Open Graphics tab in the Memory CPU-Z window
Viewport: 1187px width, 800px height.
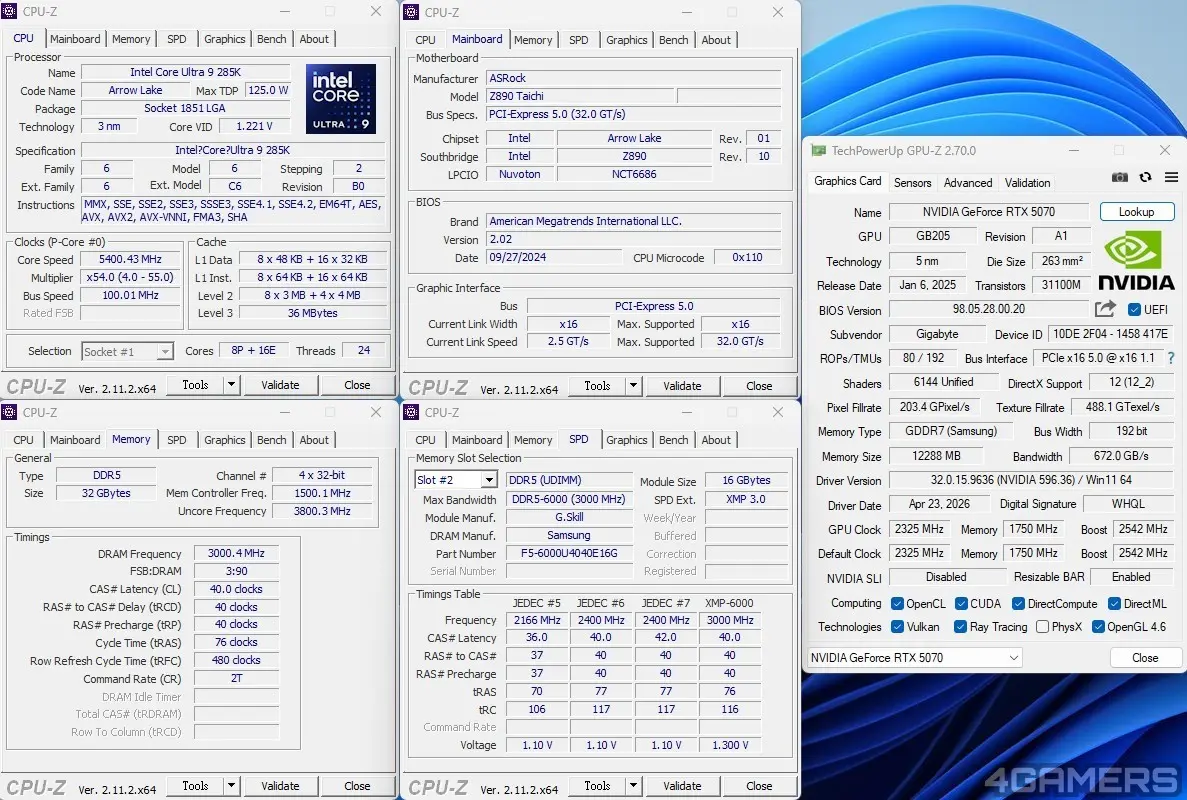coord(225,440)
